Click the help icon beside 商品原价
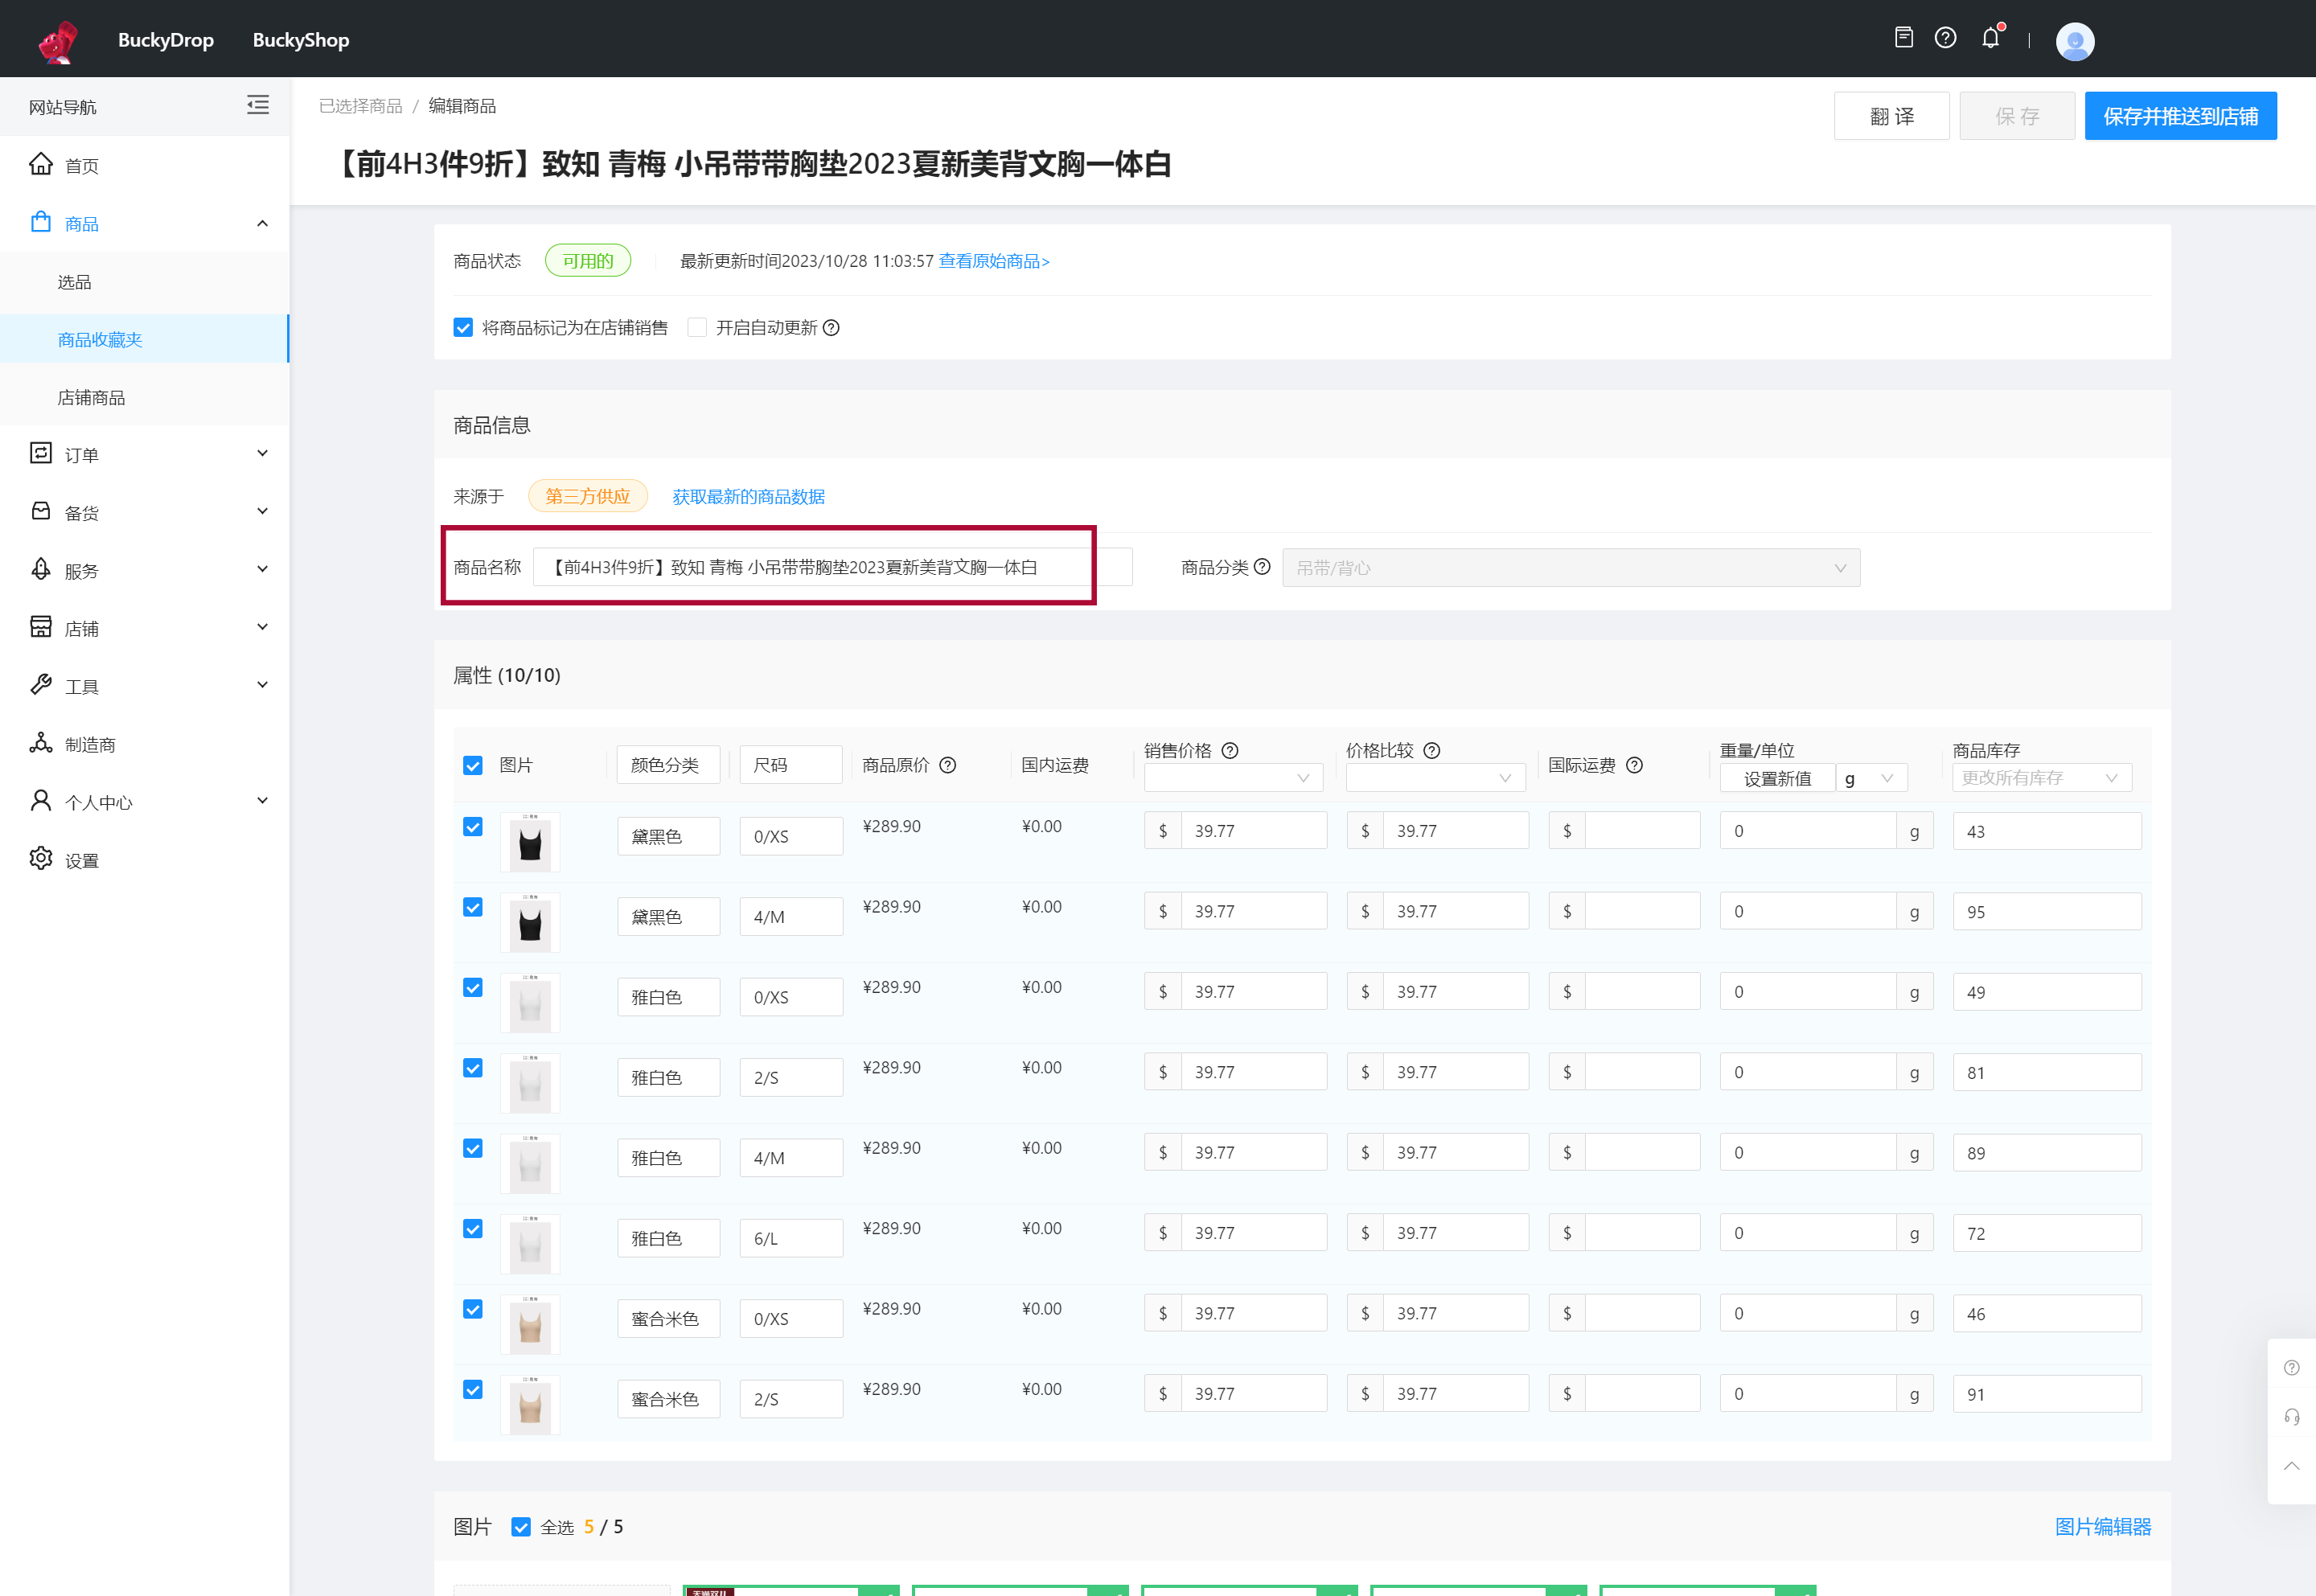 point(948,765)
